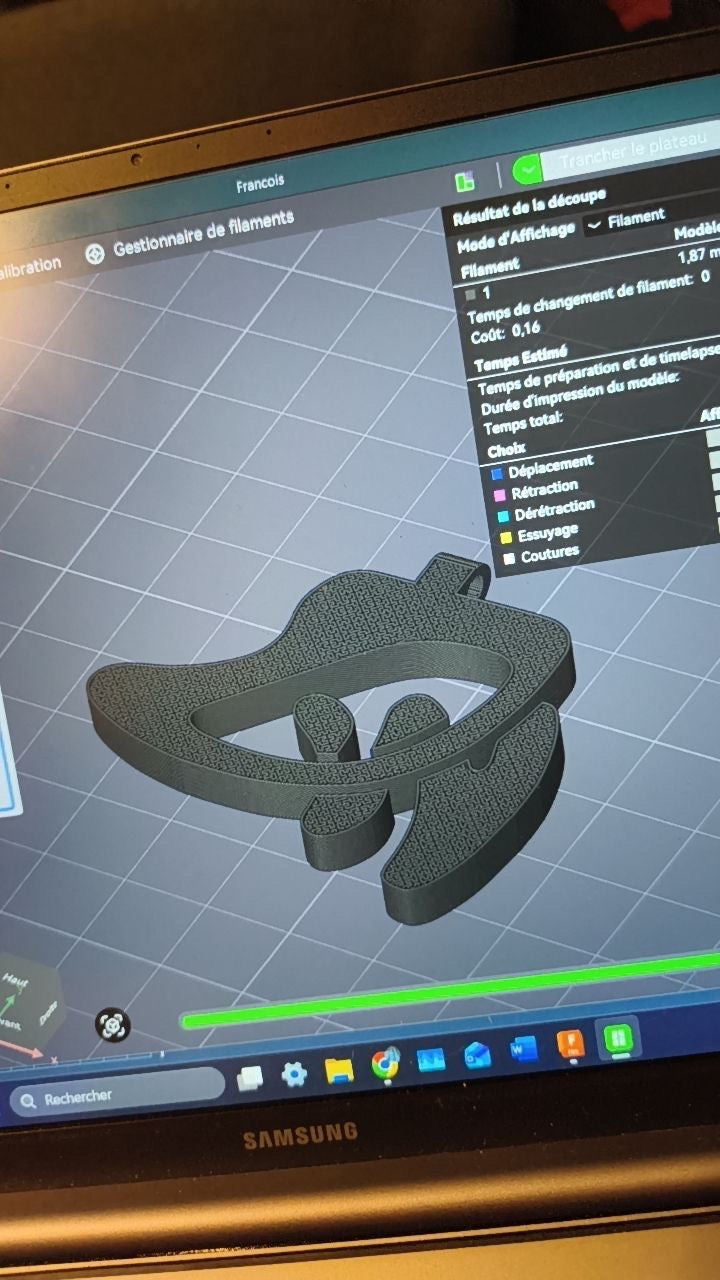
Task: Click Durée d'impression du modèle row
Action: pyautogui.click(x=580, y=393)
